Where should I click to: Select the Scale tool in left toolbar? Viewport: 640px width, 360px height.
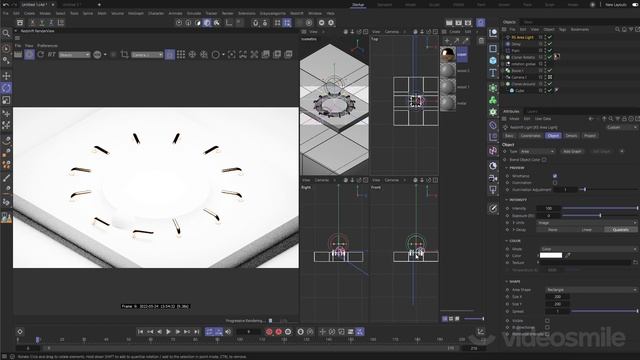(x=6, y=100)
